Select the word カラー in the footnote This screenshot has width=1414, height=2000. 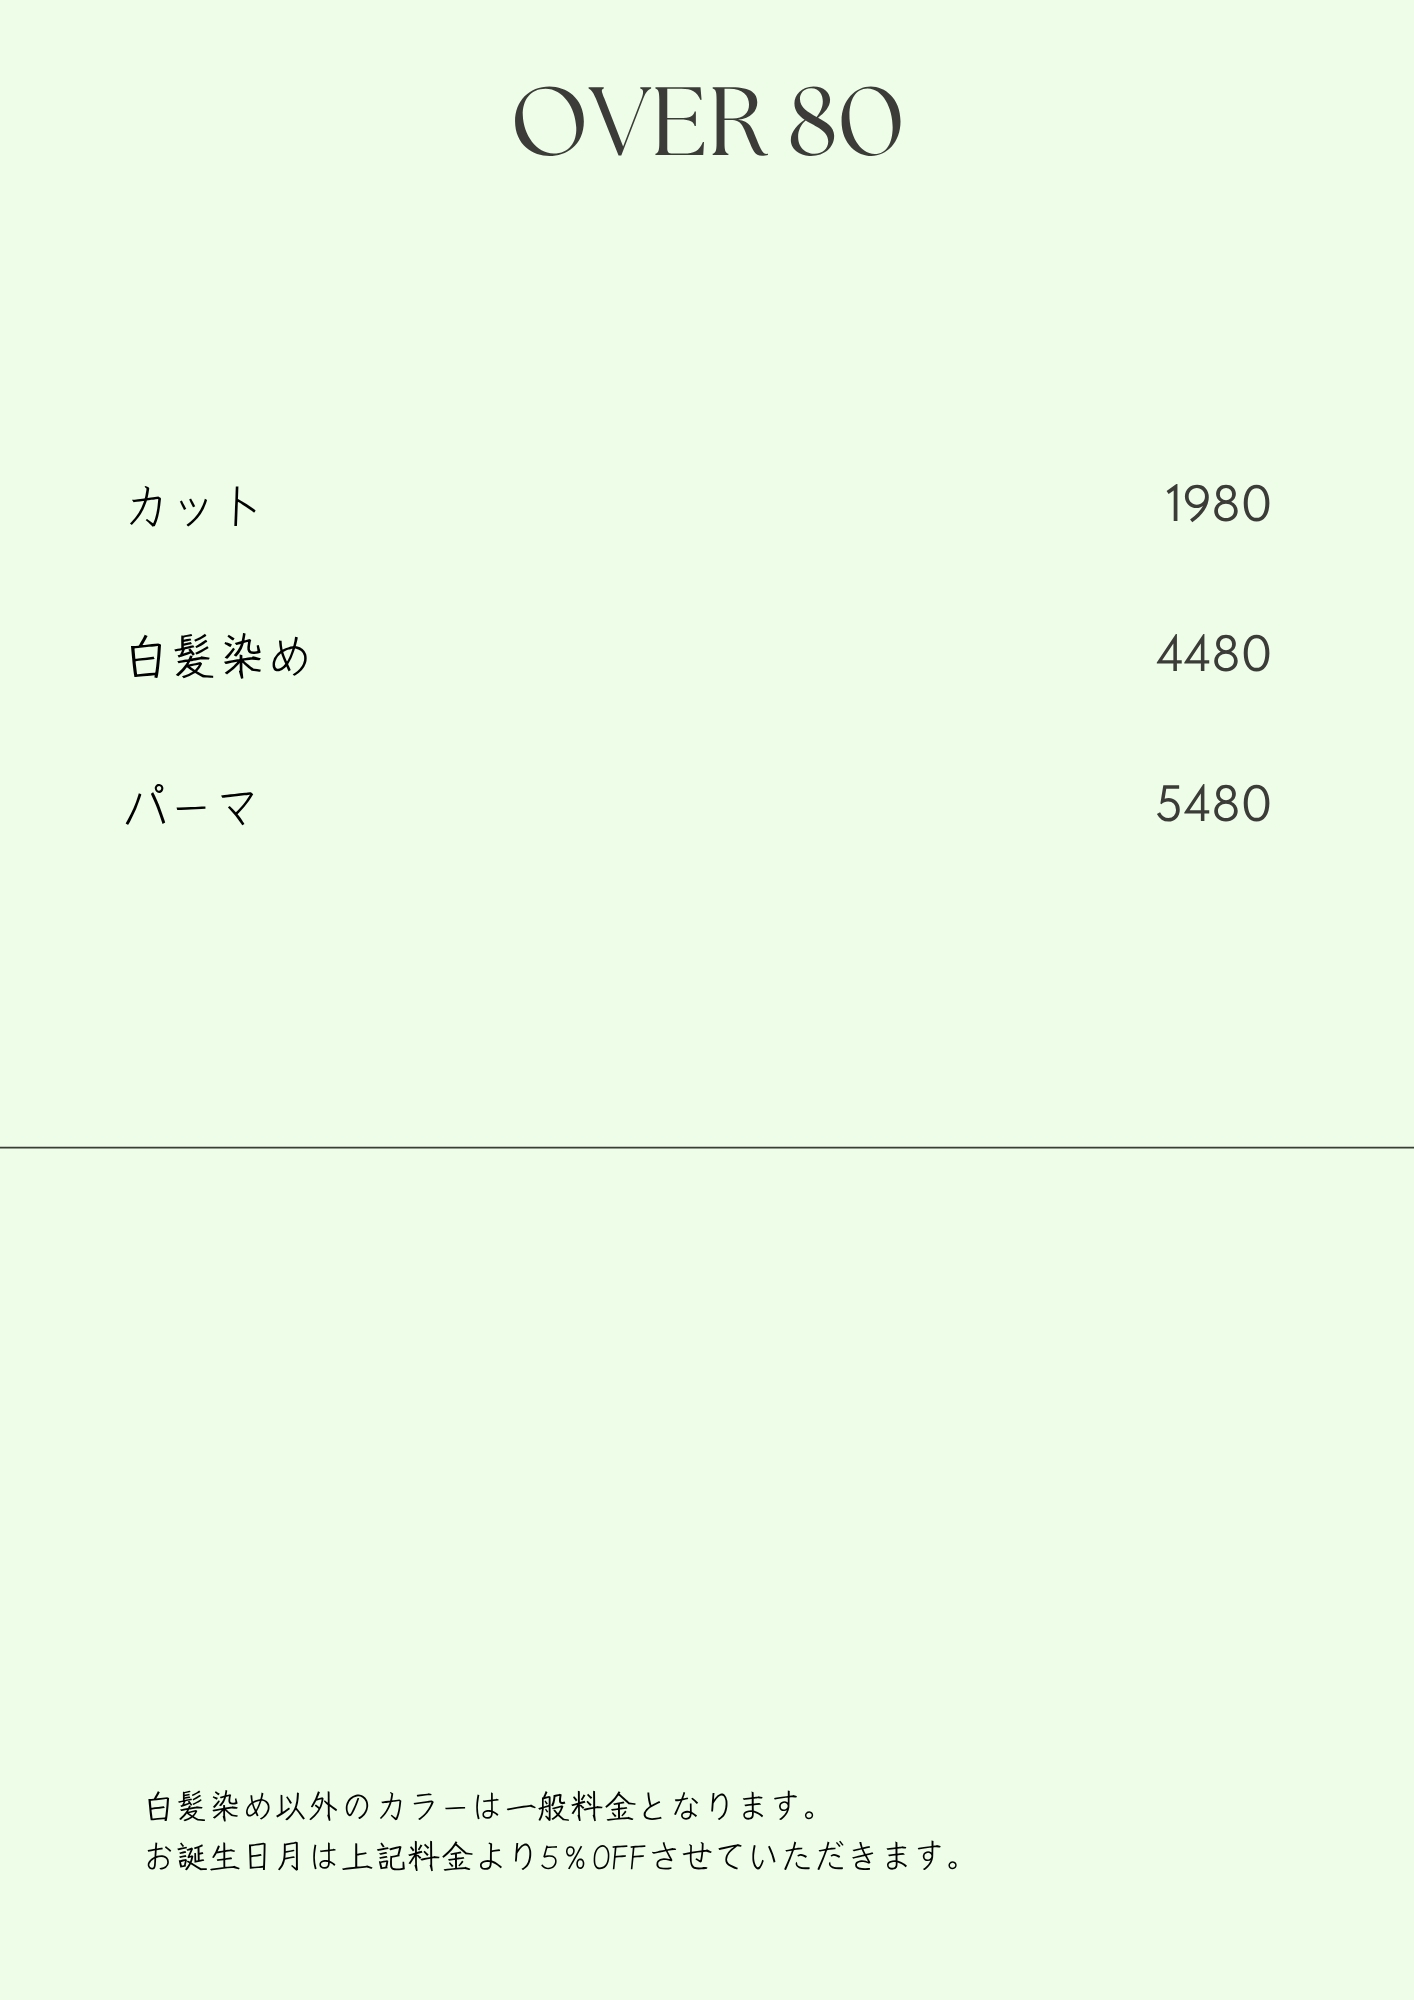[423, 1807]
